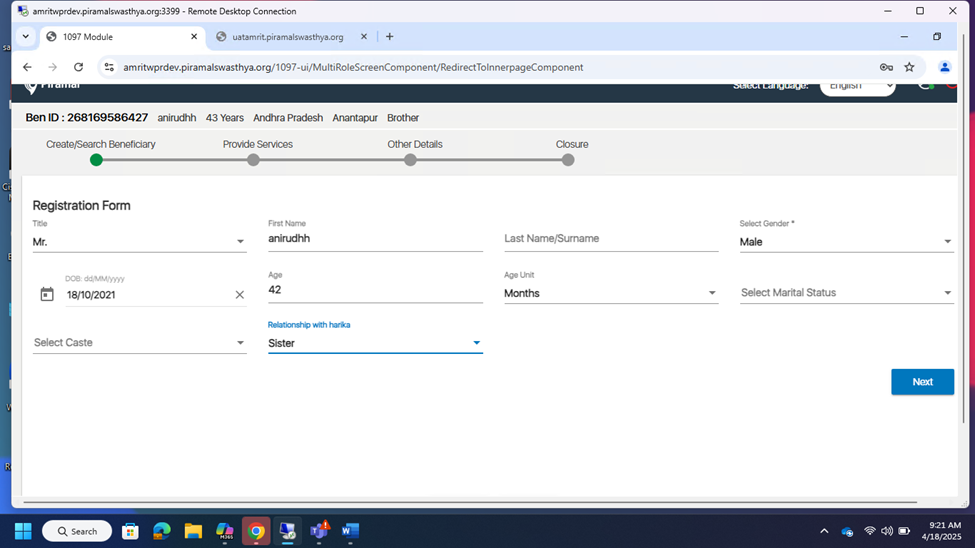The height and width of the screenshot is (548, 975).
Task: Open the Select Caste dropdown
Action: pyautogui.click(x=139, y=343)
